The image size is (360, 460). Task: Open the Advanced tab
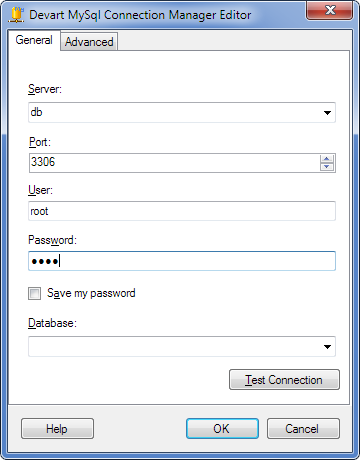89,42
